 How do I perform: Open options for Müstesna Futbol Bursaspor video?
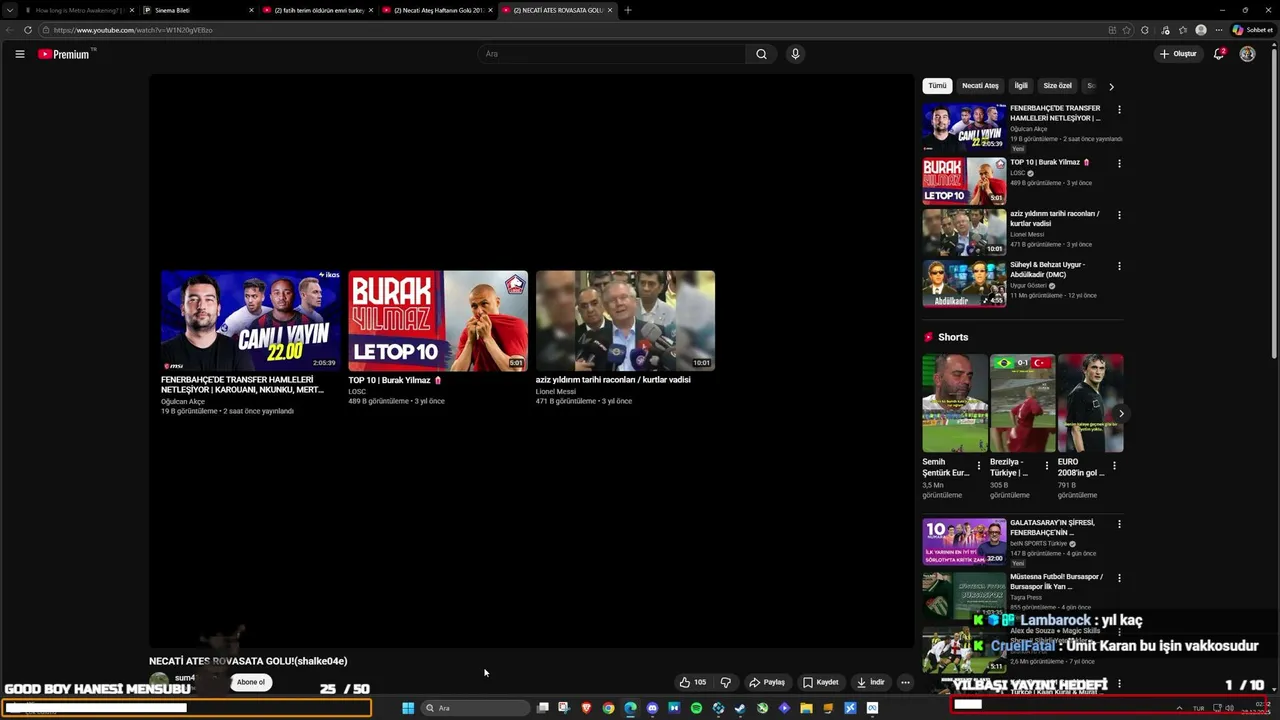point(1119,578)
